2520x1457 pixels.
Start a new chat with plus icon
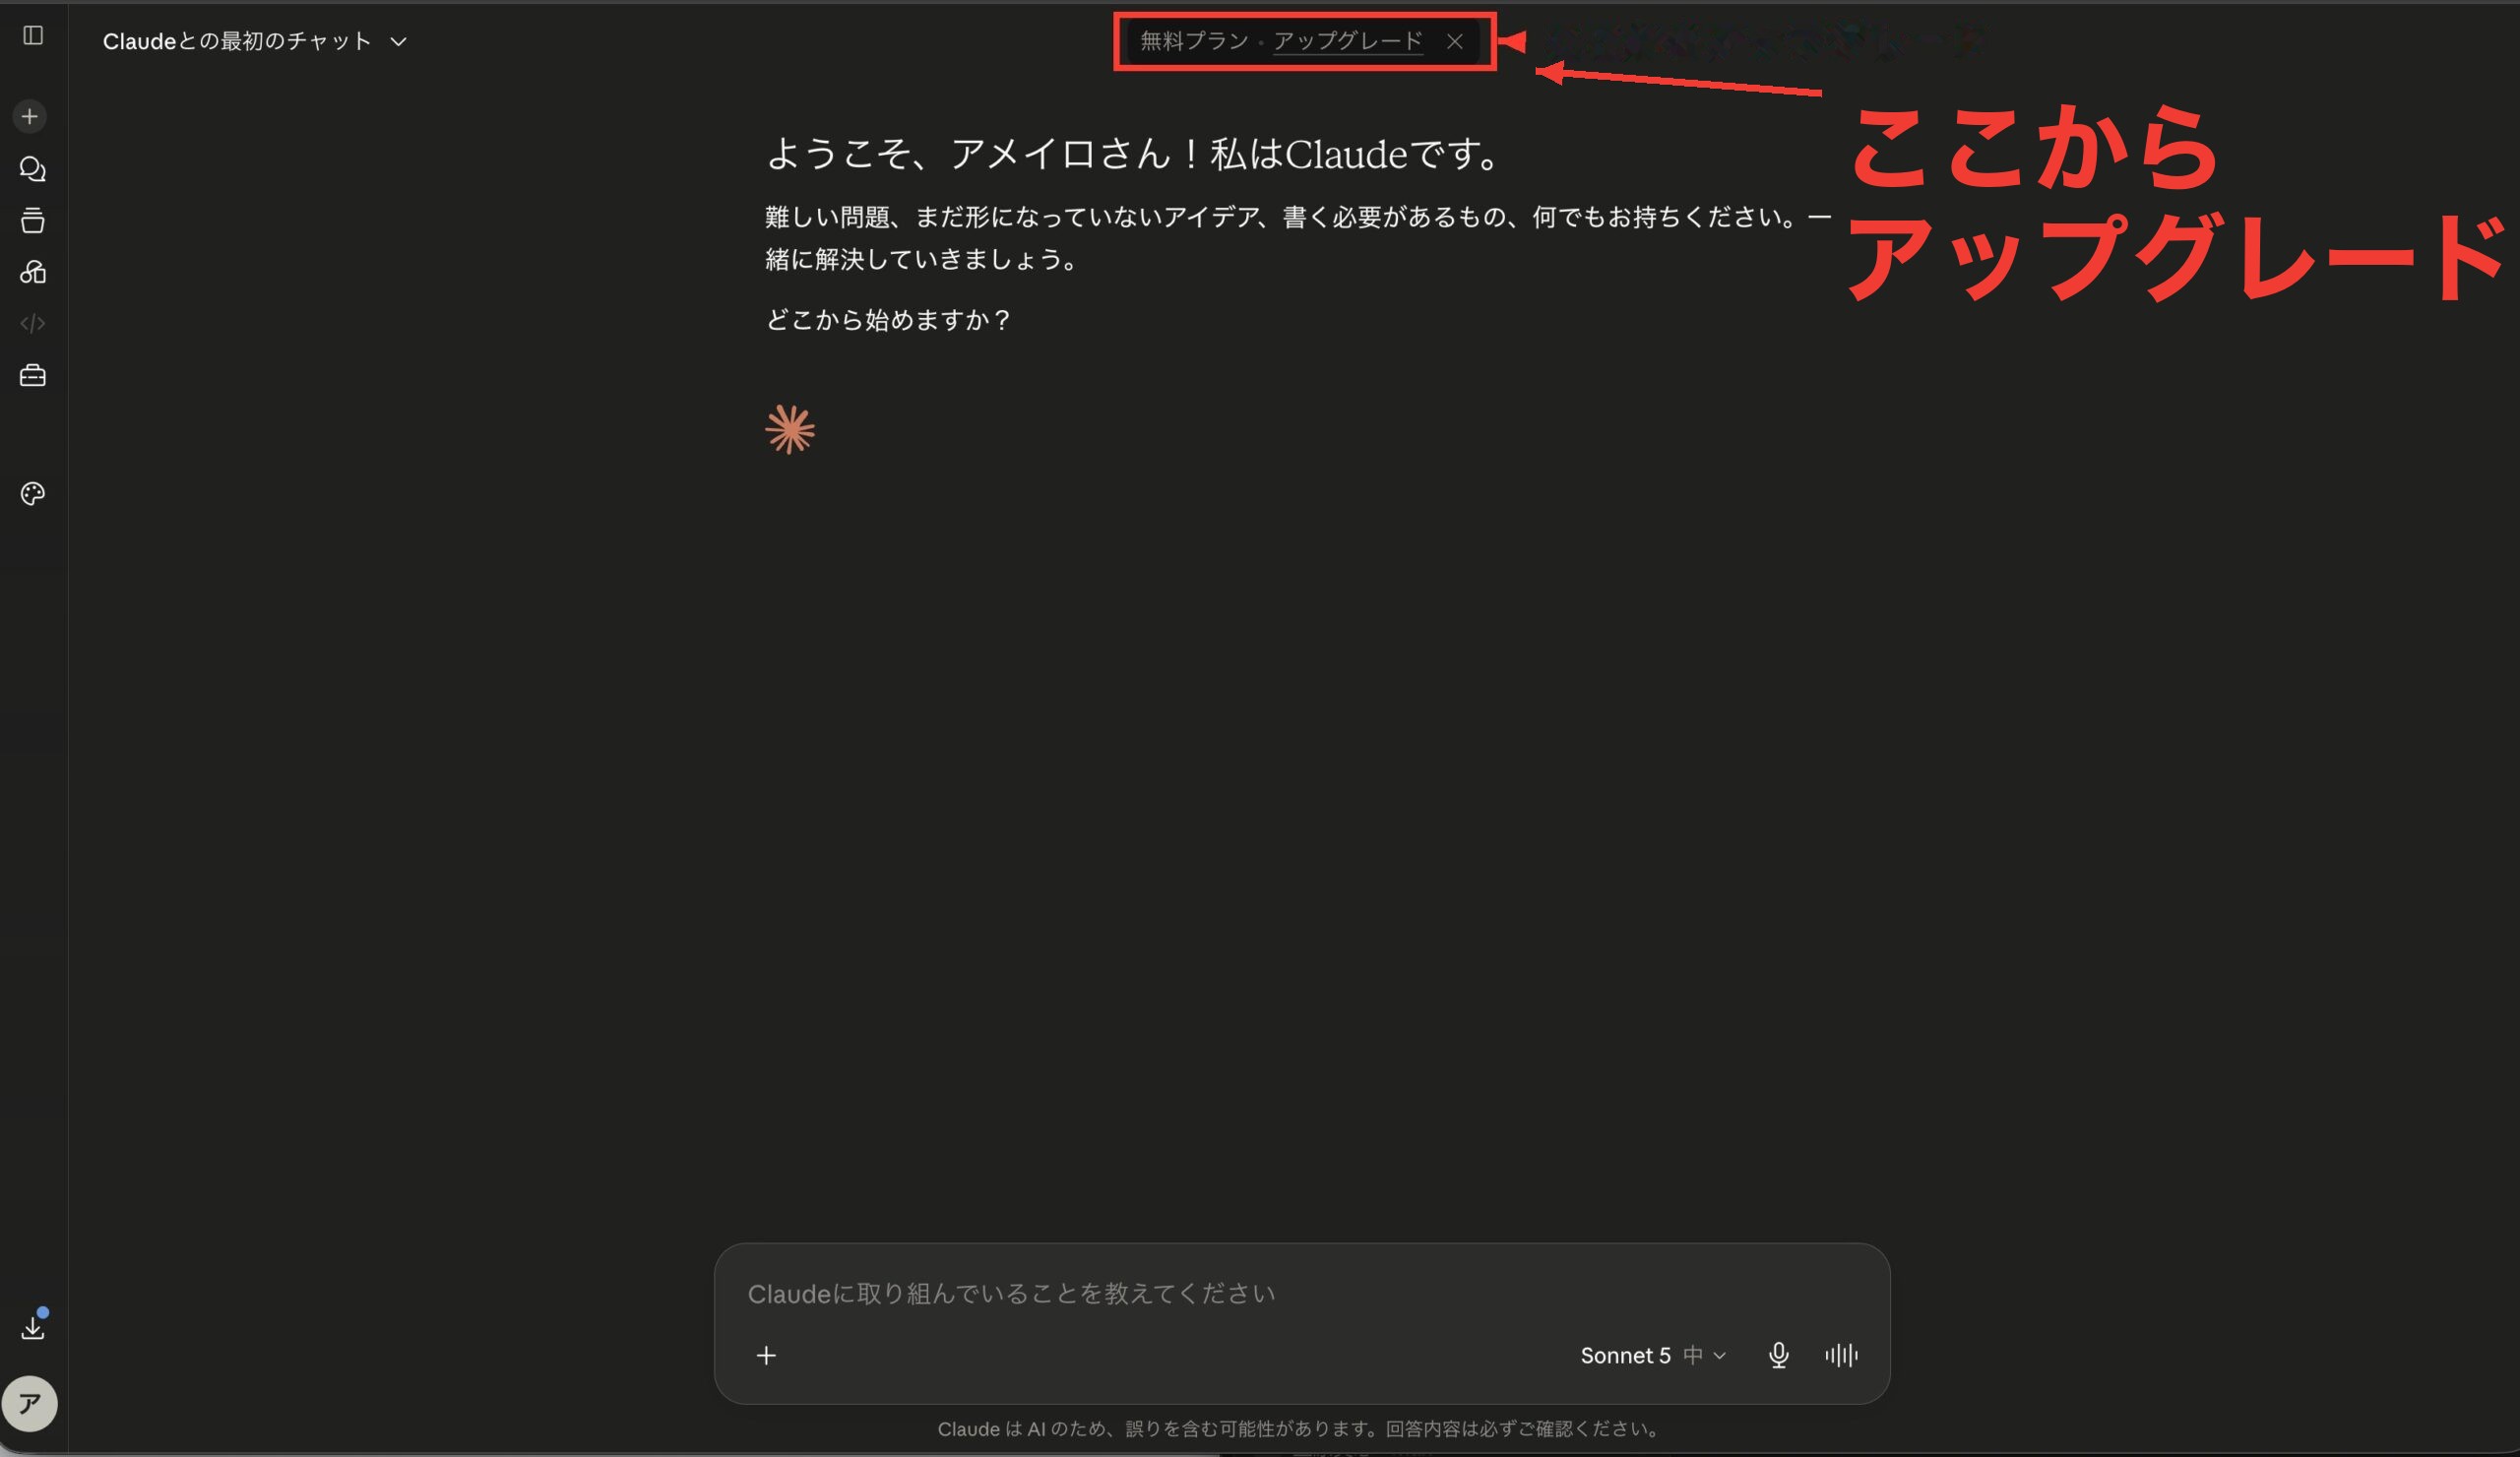(30, 116)
